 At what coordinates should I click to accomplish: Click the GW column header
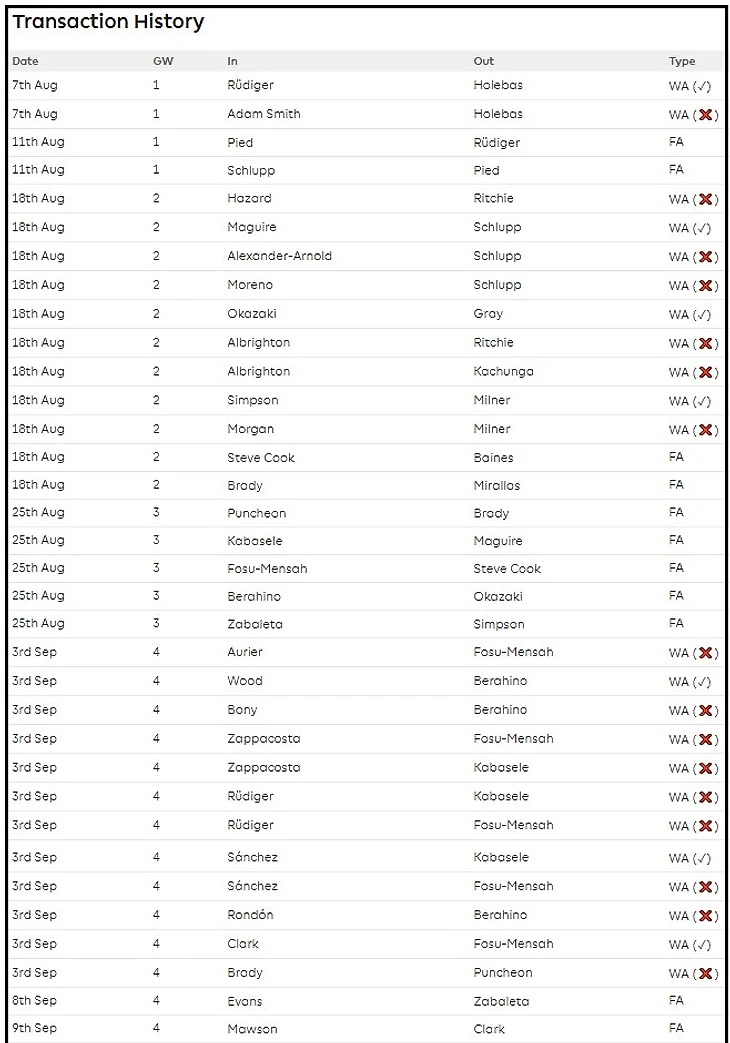[x=162, y=61]
